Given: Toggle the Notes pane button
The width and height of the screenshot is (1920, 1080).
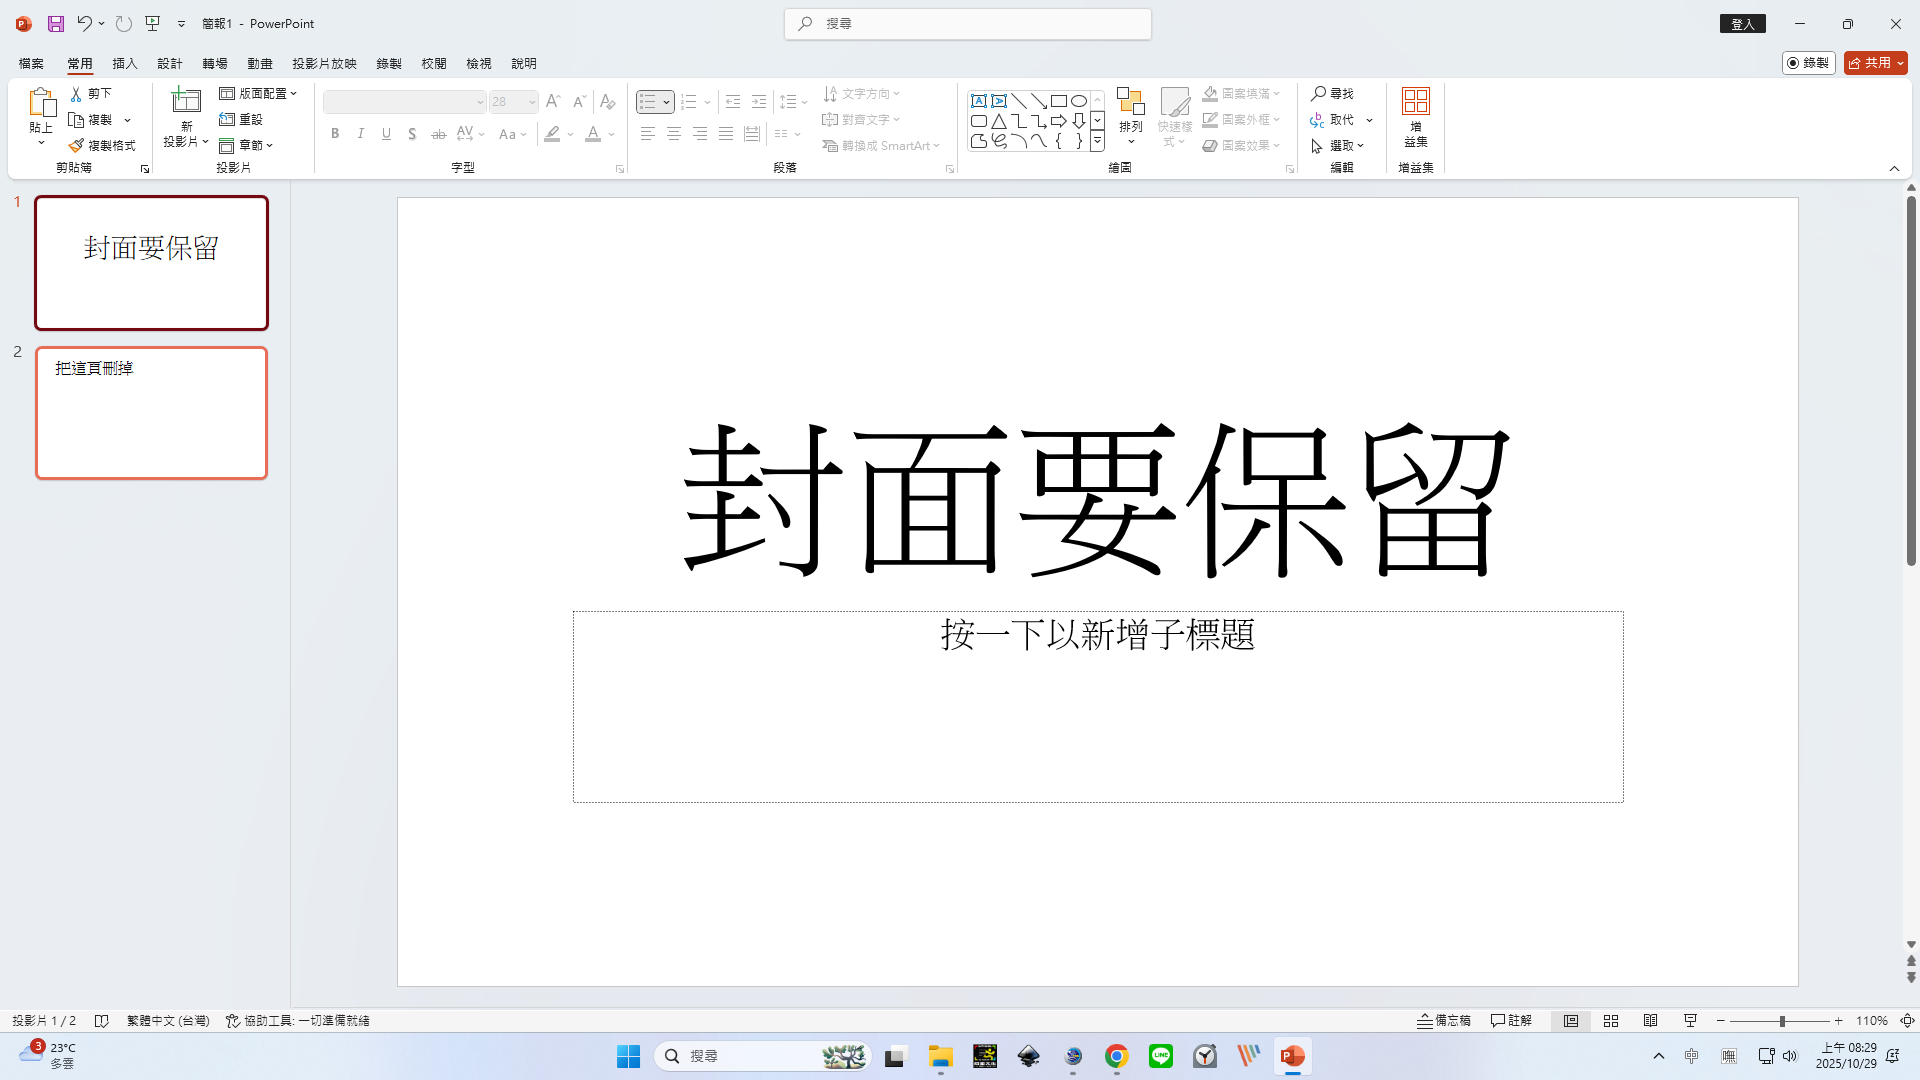Looking at the screenshot, I should point(1444,1021).
